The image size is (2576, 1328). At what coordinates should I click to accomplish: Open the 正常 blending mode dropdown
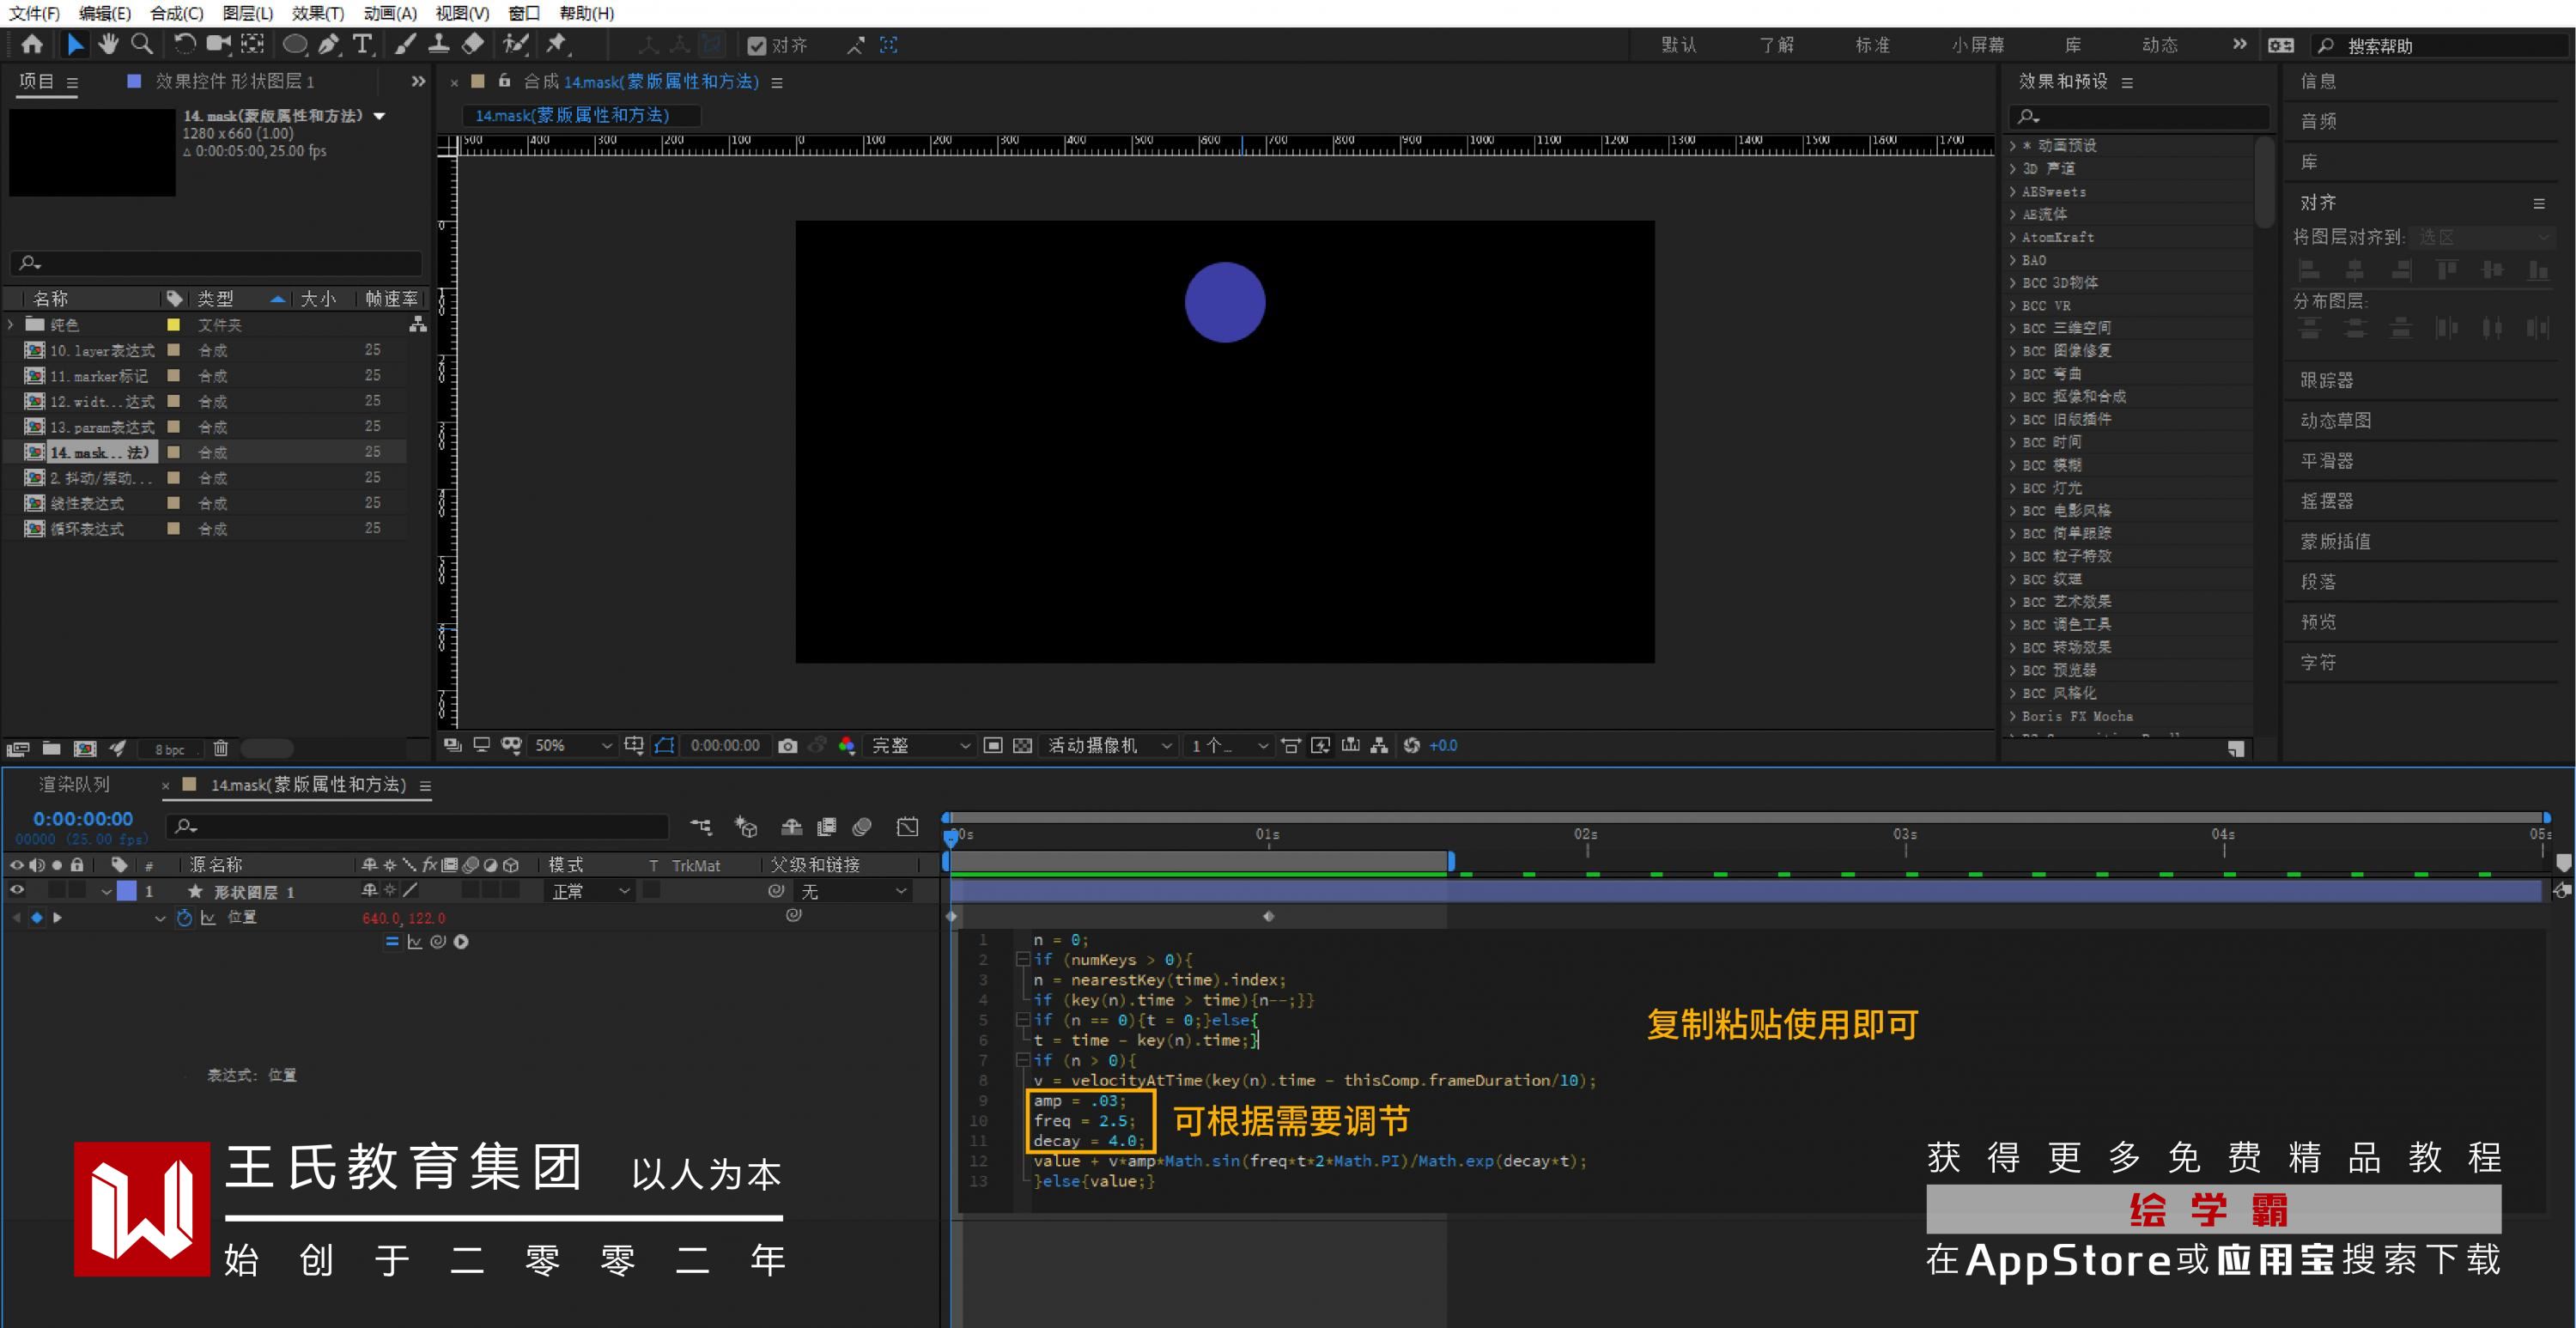click(x=590, y=891)
